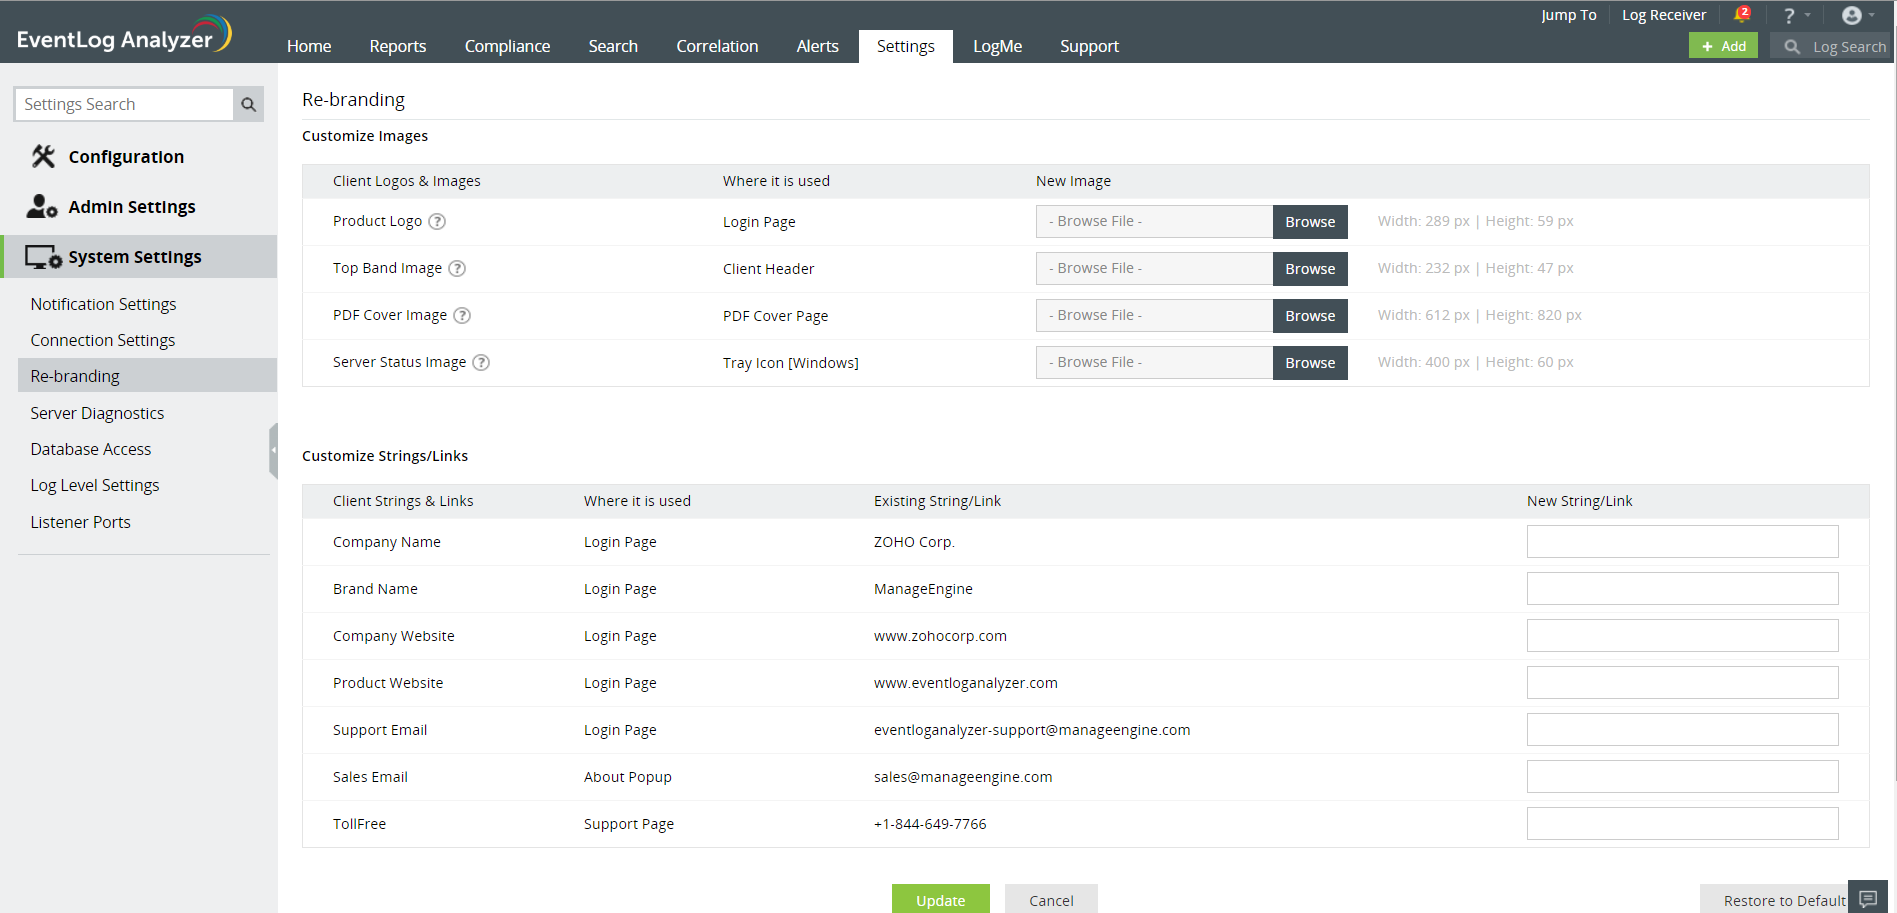Click the Settings Search magnifier icon
Viewport: 1897px width, 913px height.
[248, 104]
